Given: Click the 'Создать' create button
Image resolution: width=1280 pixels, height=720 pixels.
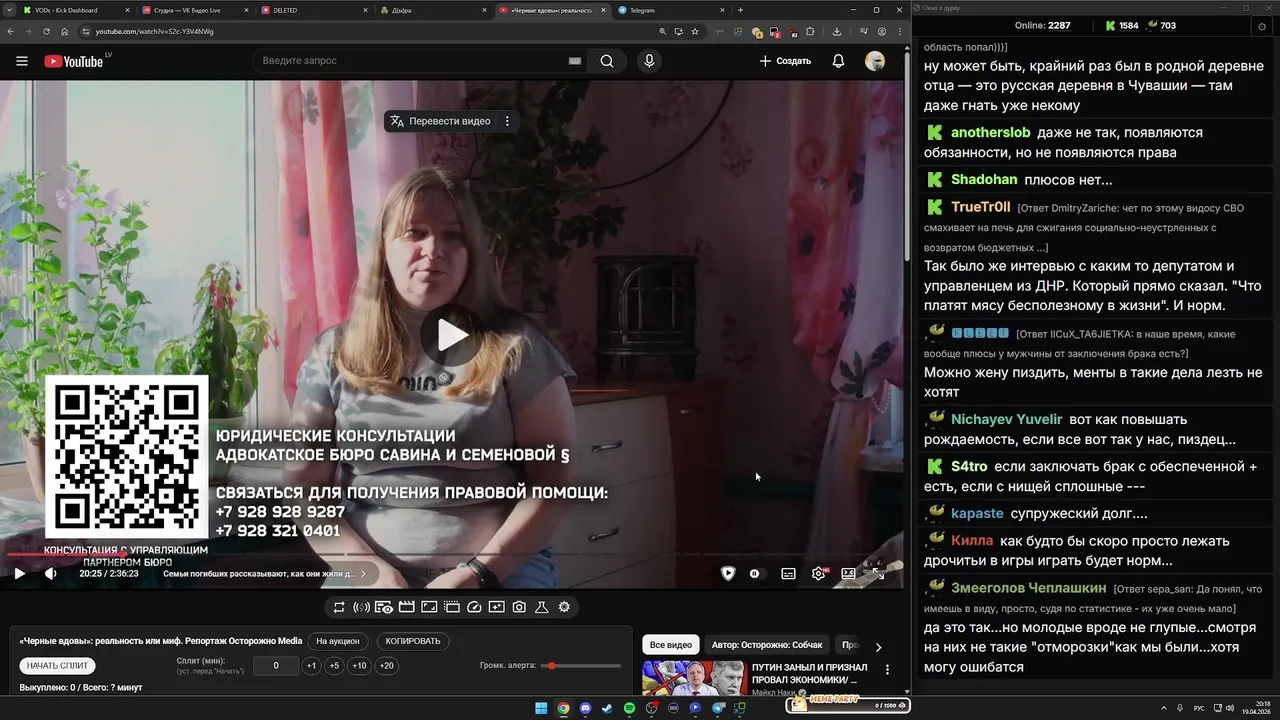Looking at the screenshot, I should pos(785,61).
